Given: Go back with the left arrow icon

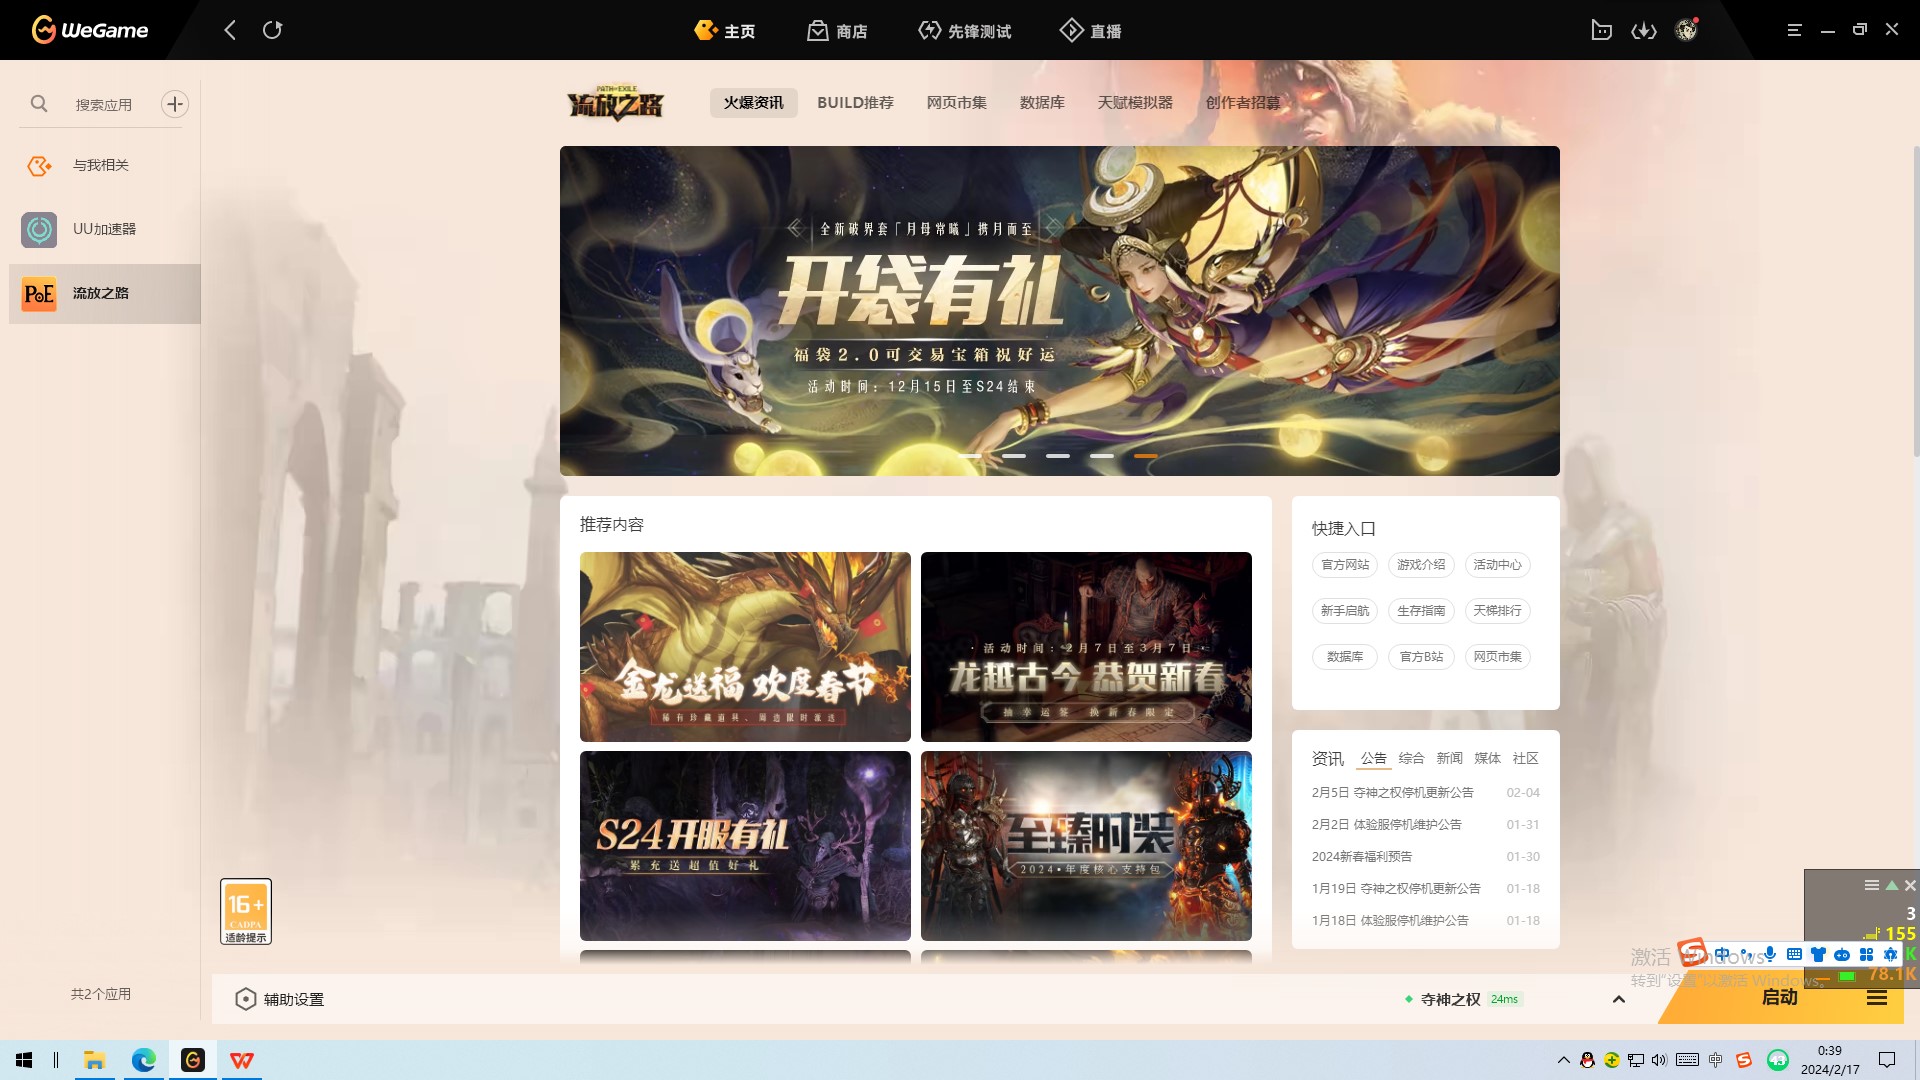Looking at the screenshot, I should [230, 30].
